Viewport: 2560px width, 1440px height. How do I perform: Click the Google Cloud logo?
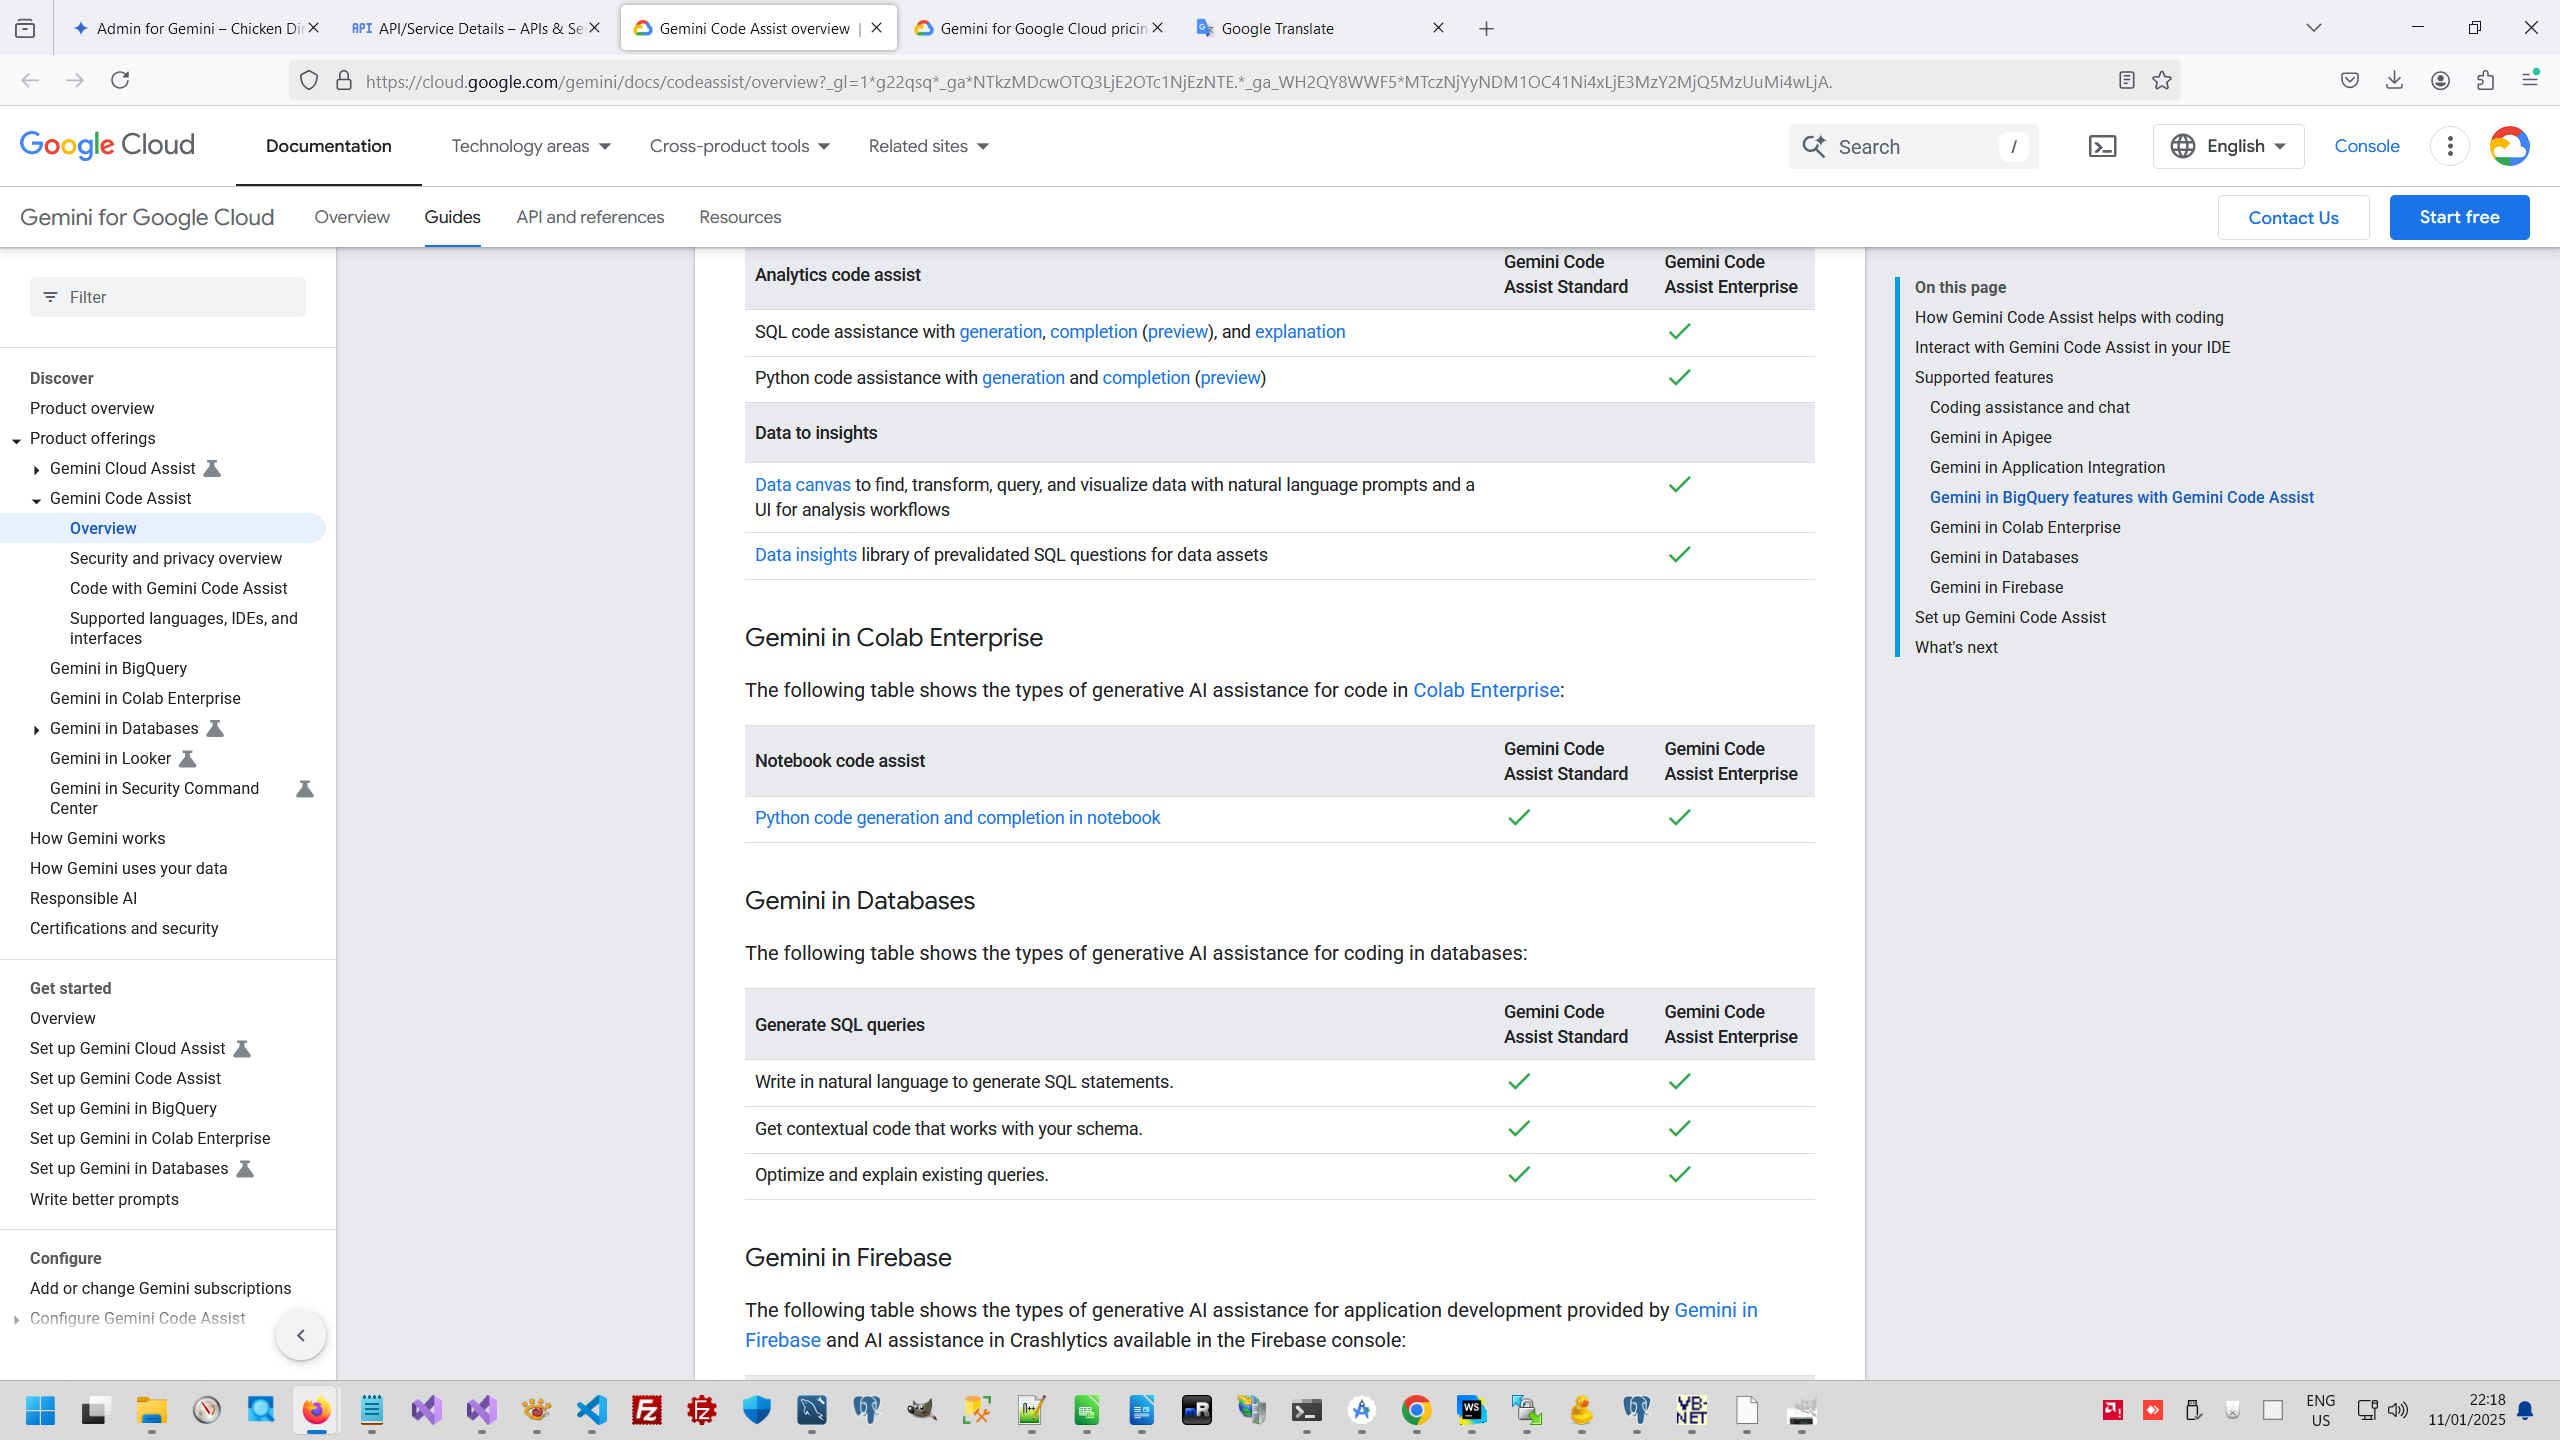pyautogui.click(x=107, y=146)
